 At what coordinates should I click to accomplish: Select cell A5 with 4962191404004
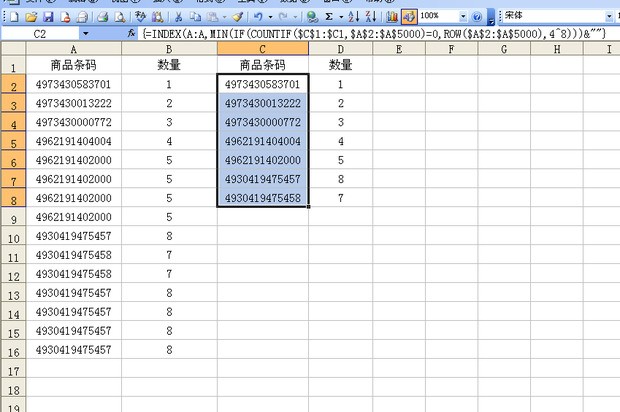pos(74,141)
